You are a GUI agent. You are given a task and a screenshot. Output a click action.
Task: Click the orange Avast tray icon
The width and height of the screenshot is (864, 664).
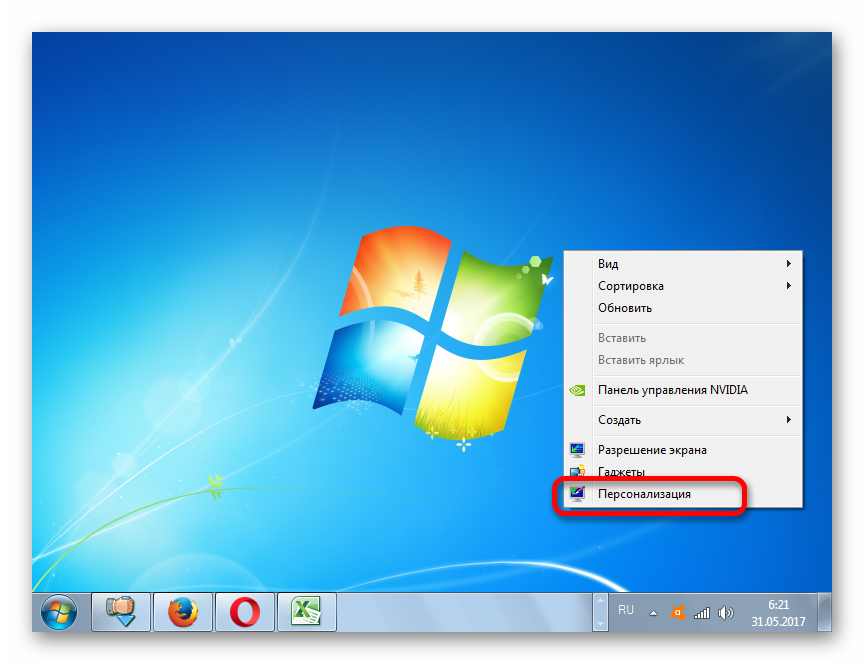678,612
